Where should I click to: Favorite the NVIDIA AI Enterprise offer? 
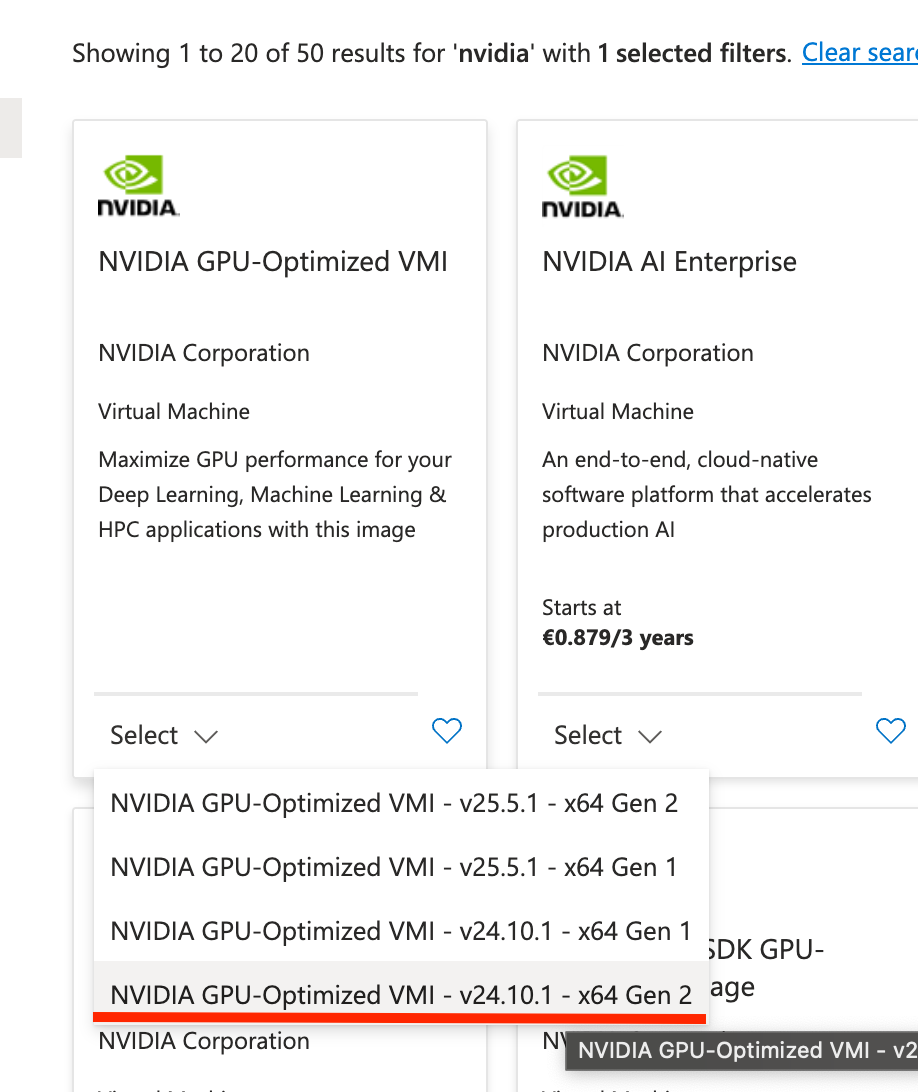(x=890, y=732)
